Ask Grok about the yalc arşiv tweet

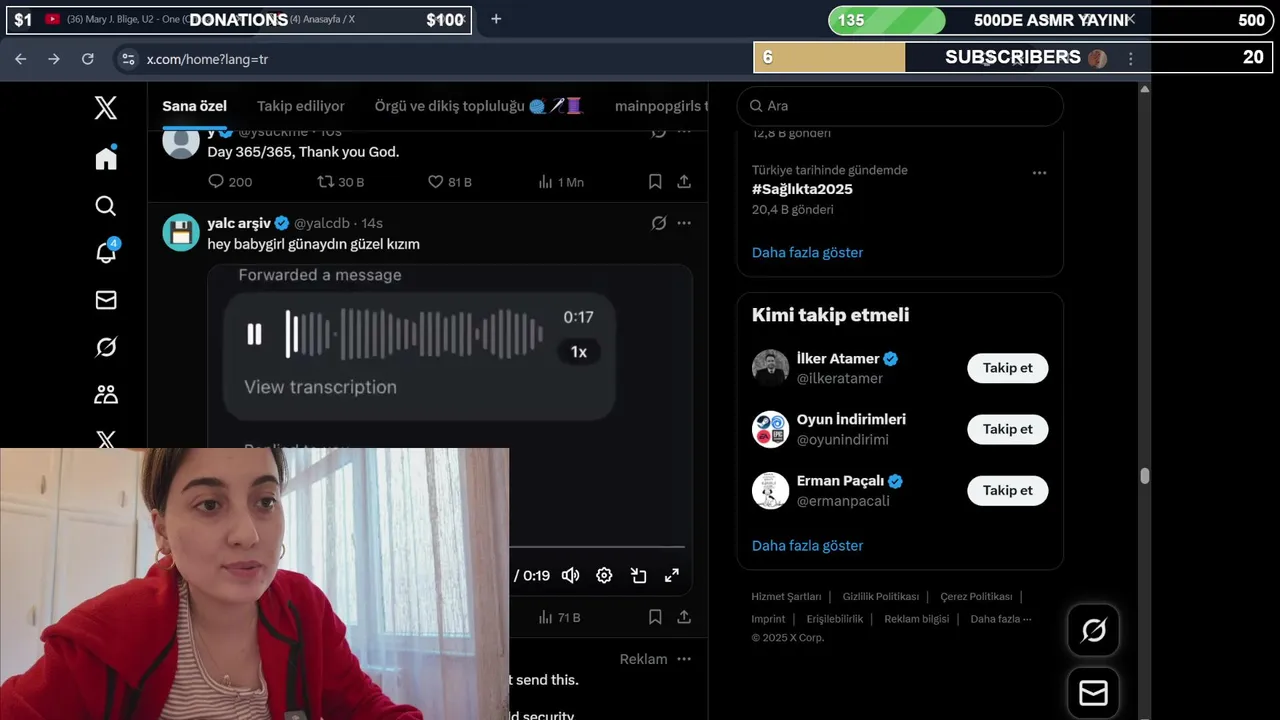[658, 223]
